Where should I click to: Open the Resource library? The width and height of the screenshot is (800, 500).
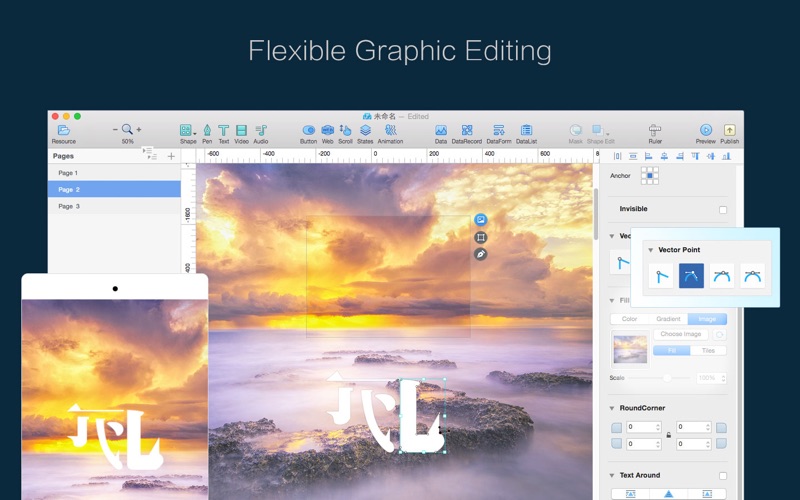[63, 134]
